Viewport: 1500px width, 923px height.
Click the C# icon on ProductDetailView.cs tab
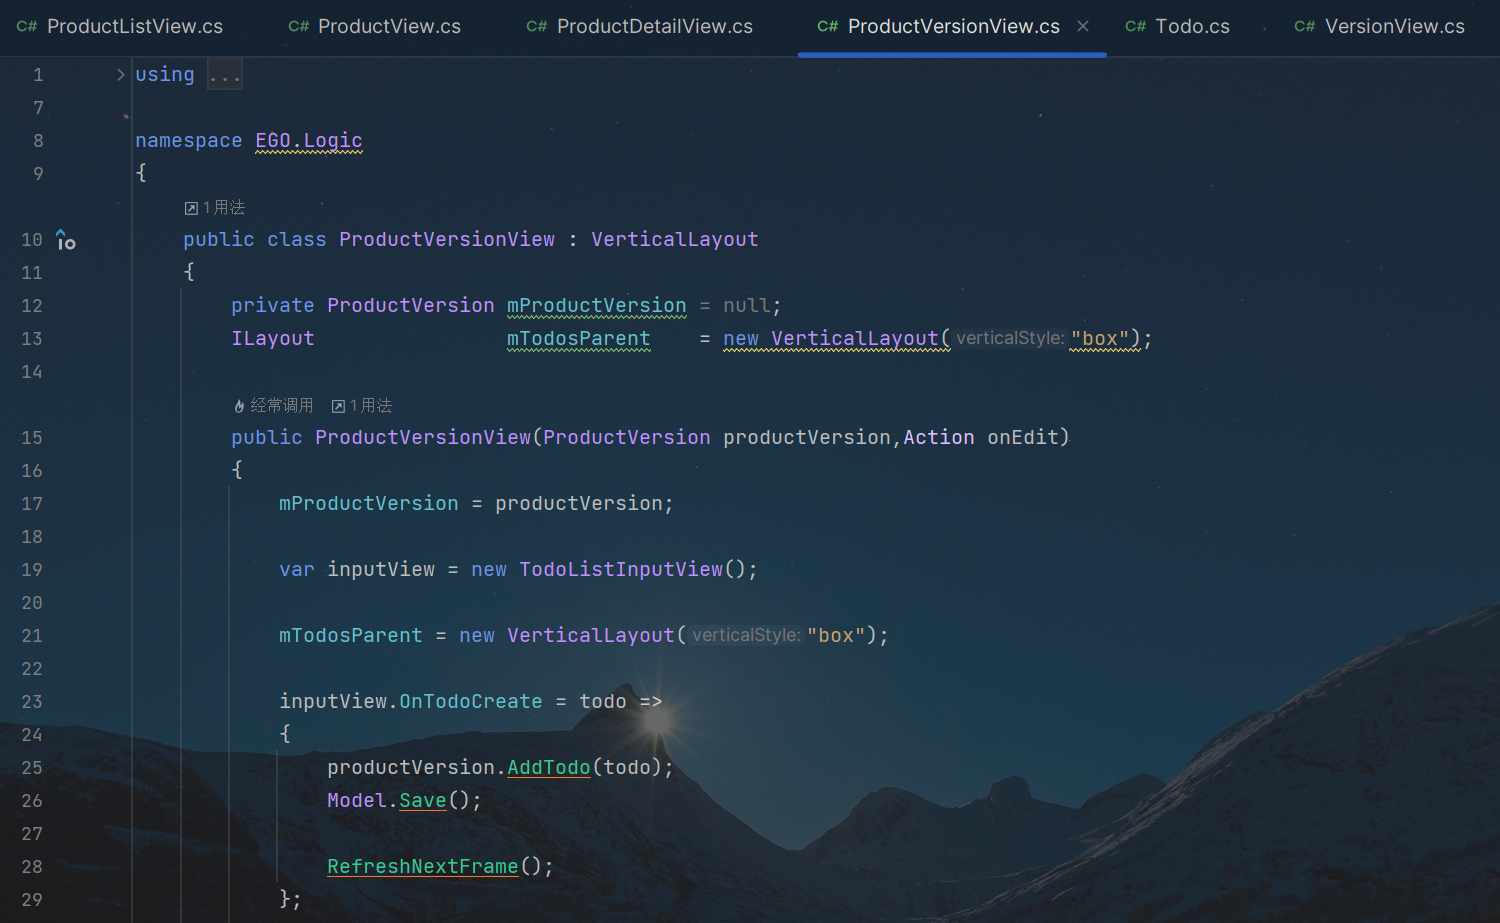pyautogui.click(x=536, y=27)
